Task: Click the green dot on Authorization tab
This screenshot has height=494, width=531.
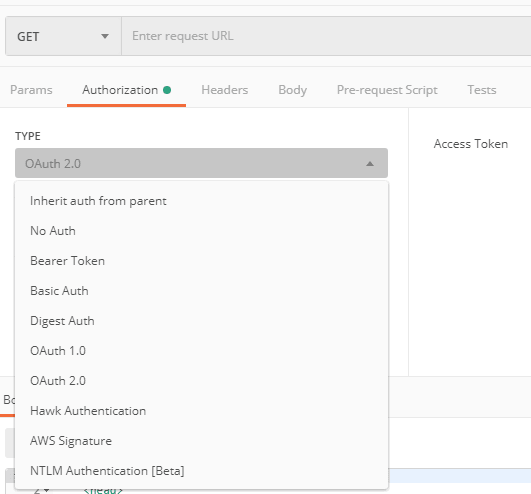Action: tap(167, 90)
